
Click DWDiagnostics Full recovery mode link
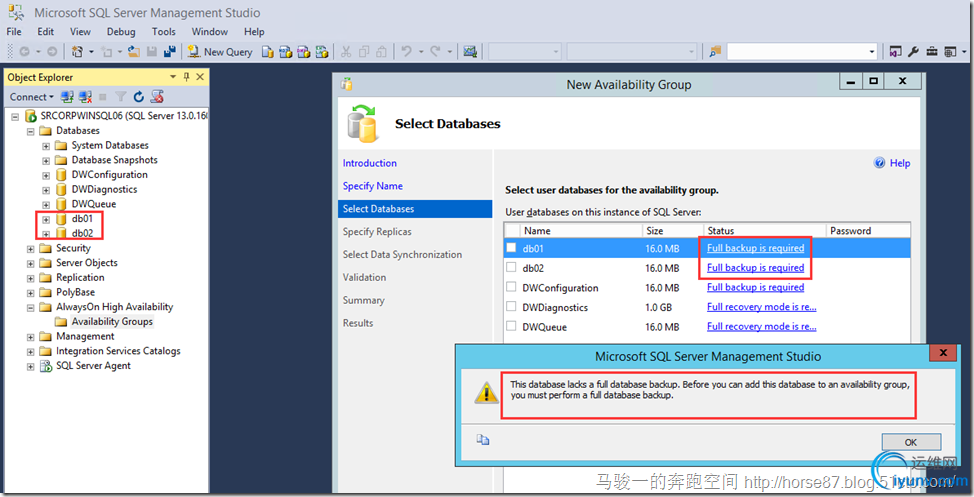[x=762, y=307]
